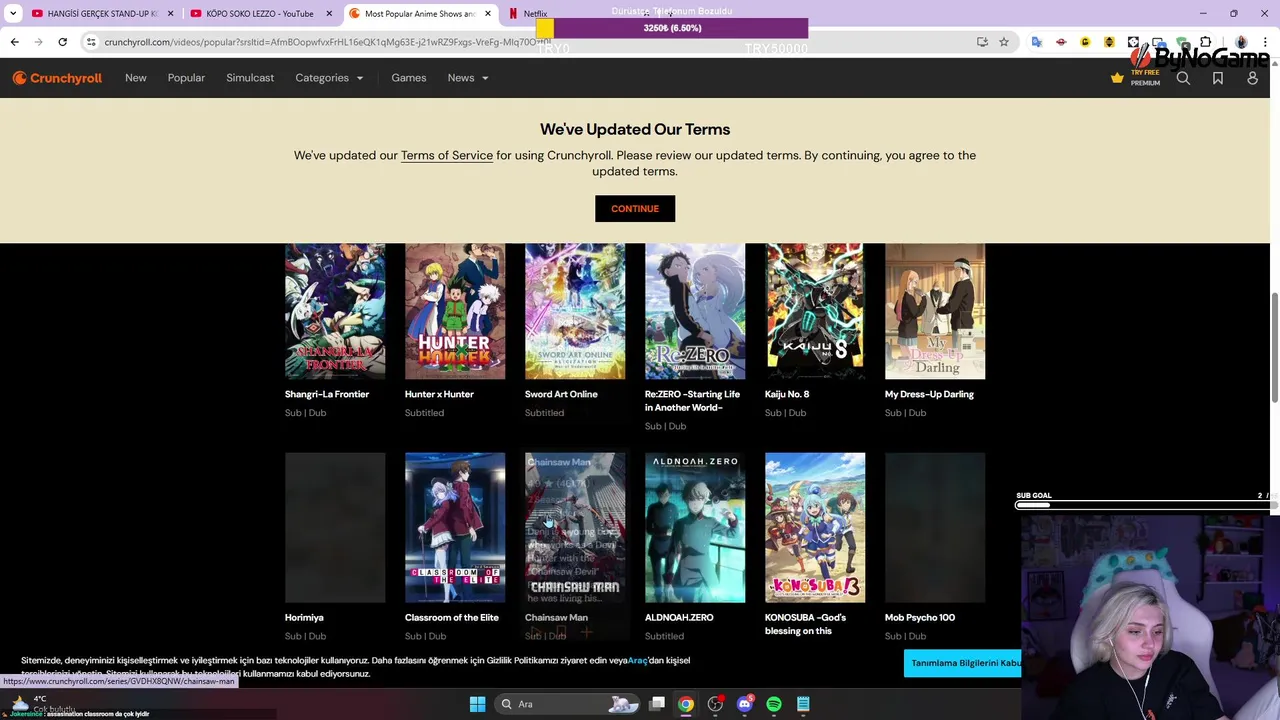Open the account profile icon
The height and width of the screenshot is (720, 1280).
tap(1252, 78)
